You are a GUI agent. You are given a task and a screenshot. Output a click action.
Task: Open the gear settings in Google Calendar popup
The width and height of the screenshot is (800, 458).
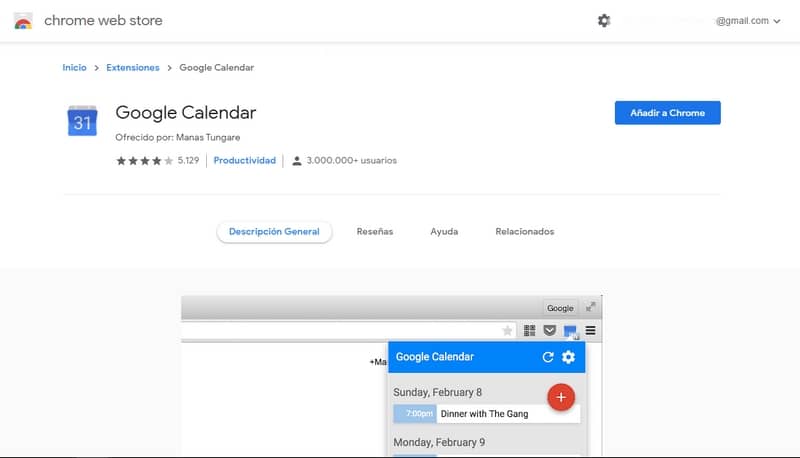568,357
